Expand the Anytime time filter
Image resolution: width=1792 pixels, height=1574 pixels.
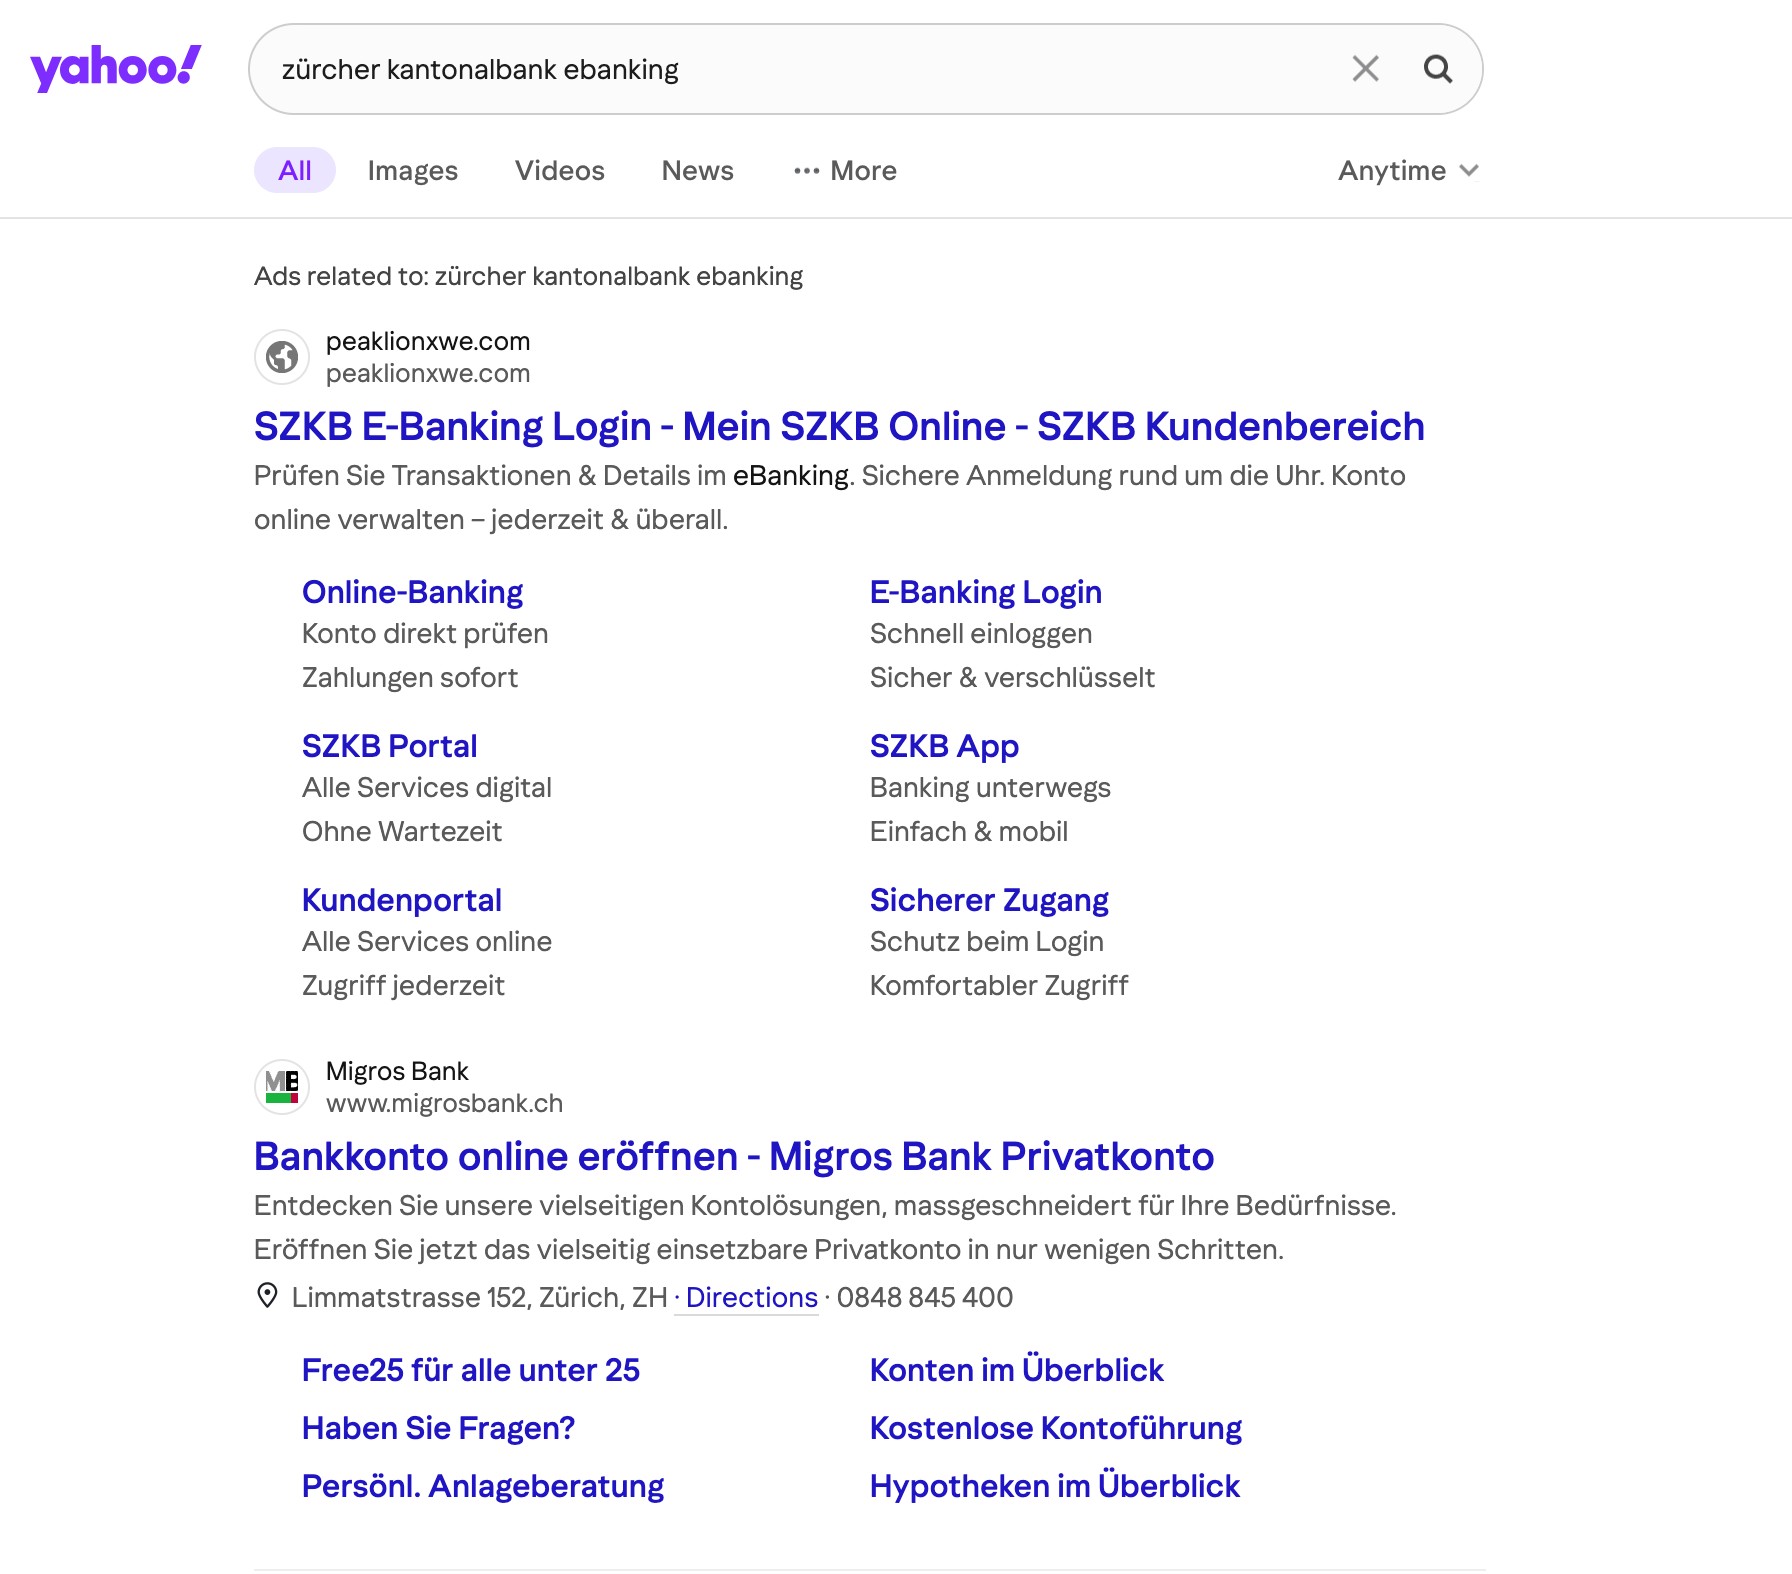(1408, 171)
